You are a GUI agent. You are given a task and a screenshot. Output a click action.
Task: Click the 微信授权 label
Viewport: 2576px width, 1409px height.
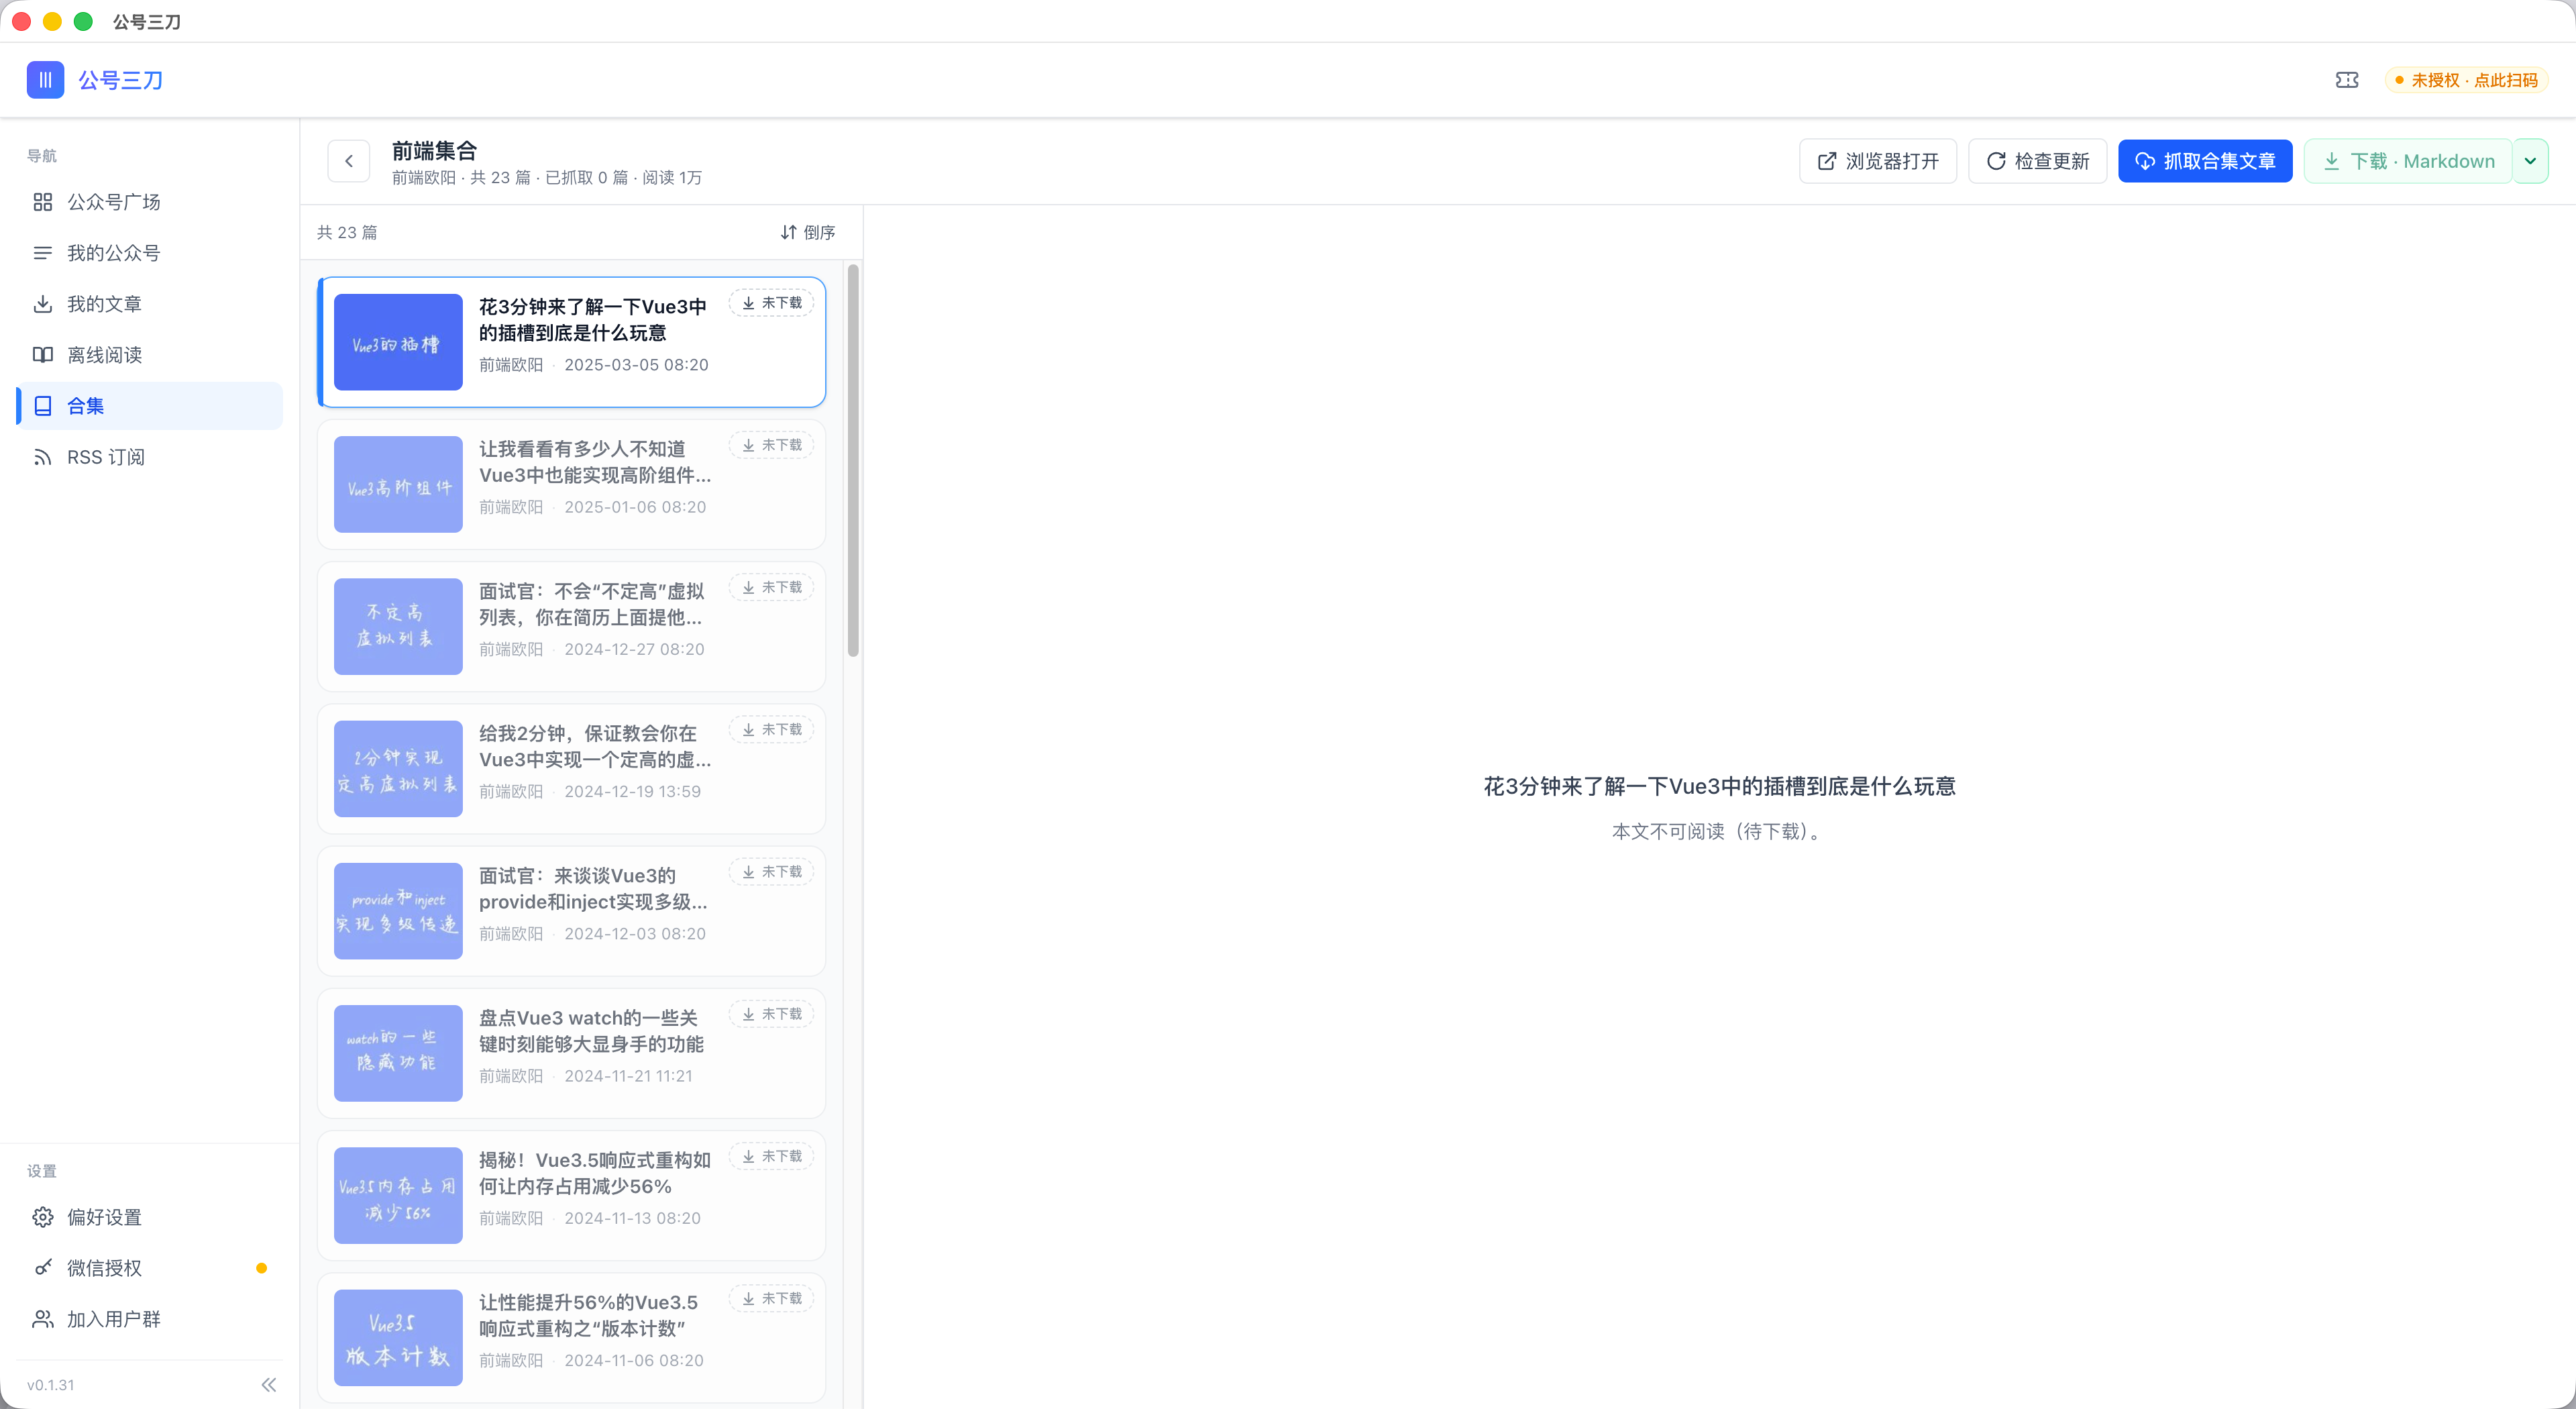(x=104, y=1268)
